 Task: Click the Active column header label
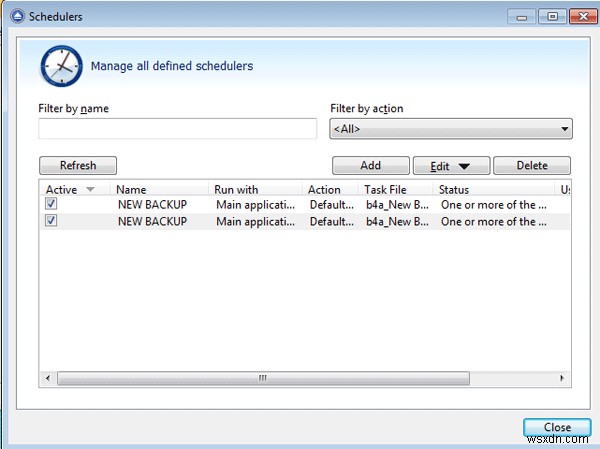61,189
